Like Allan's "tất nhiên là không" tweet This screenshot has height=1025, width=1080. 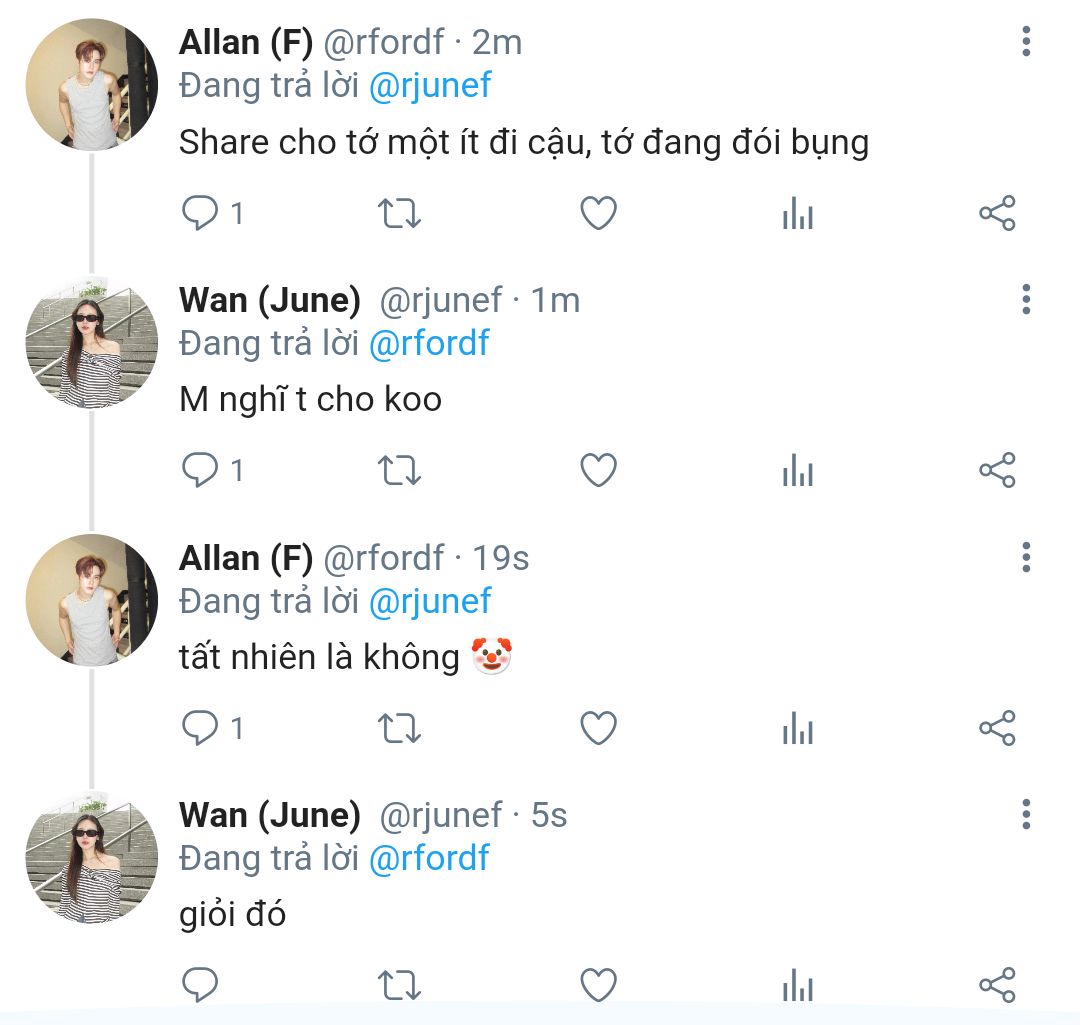tap(598, 729)
